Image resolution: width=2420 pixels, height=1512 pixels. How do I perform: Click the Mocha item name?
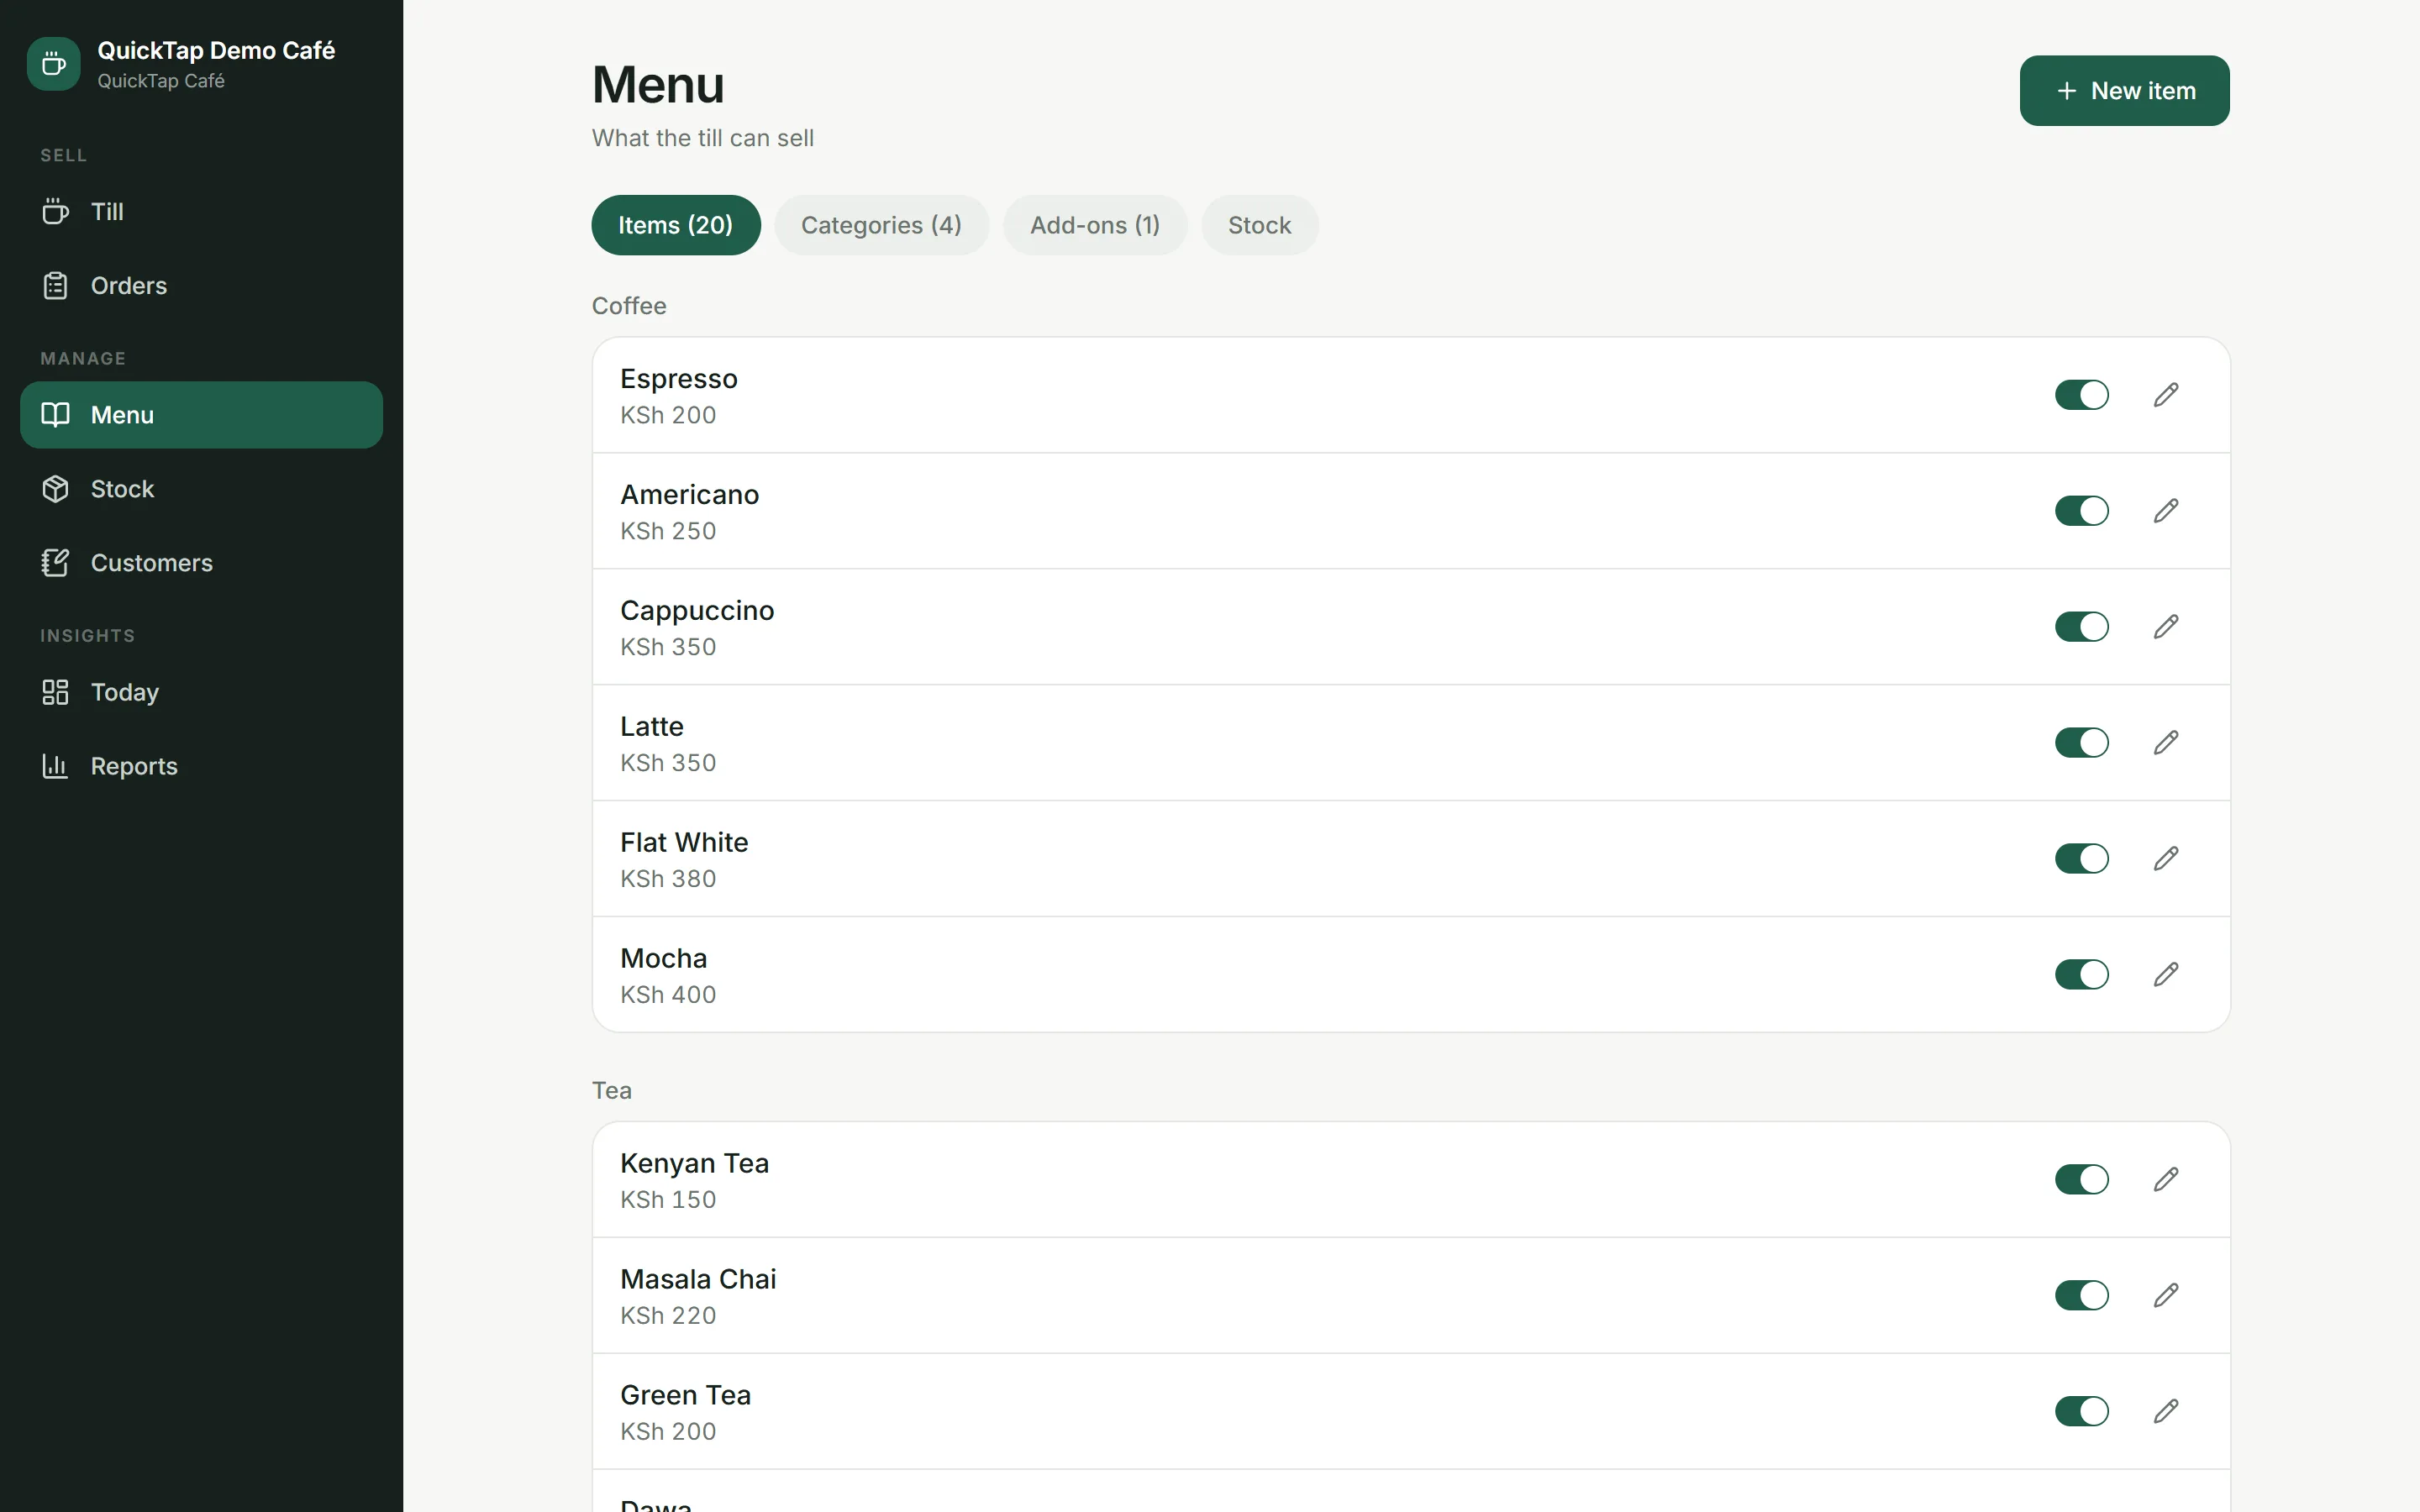pyautogui.click(x=664, y=958)
